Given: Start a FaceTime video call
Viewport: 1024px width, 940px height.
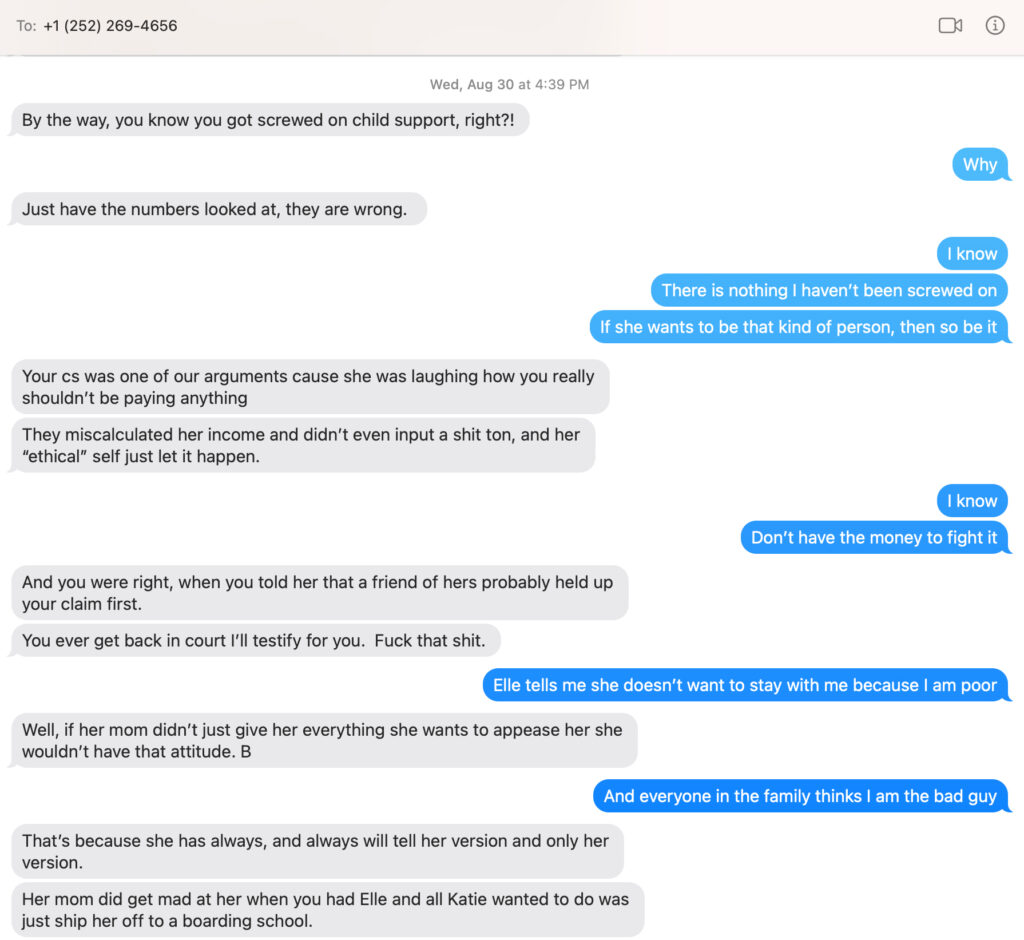Looking at the screenshot, I should pos(950,26).
